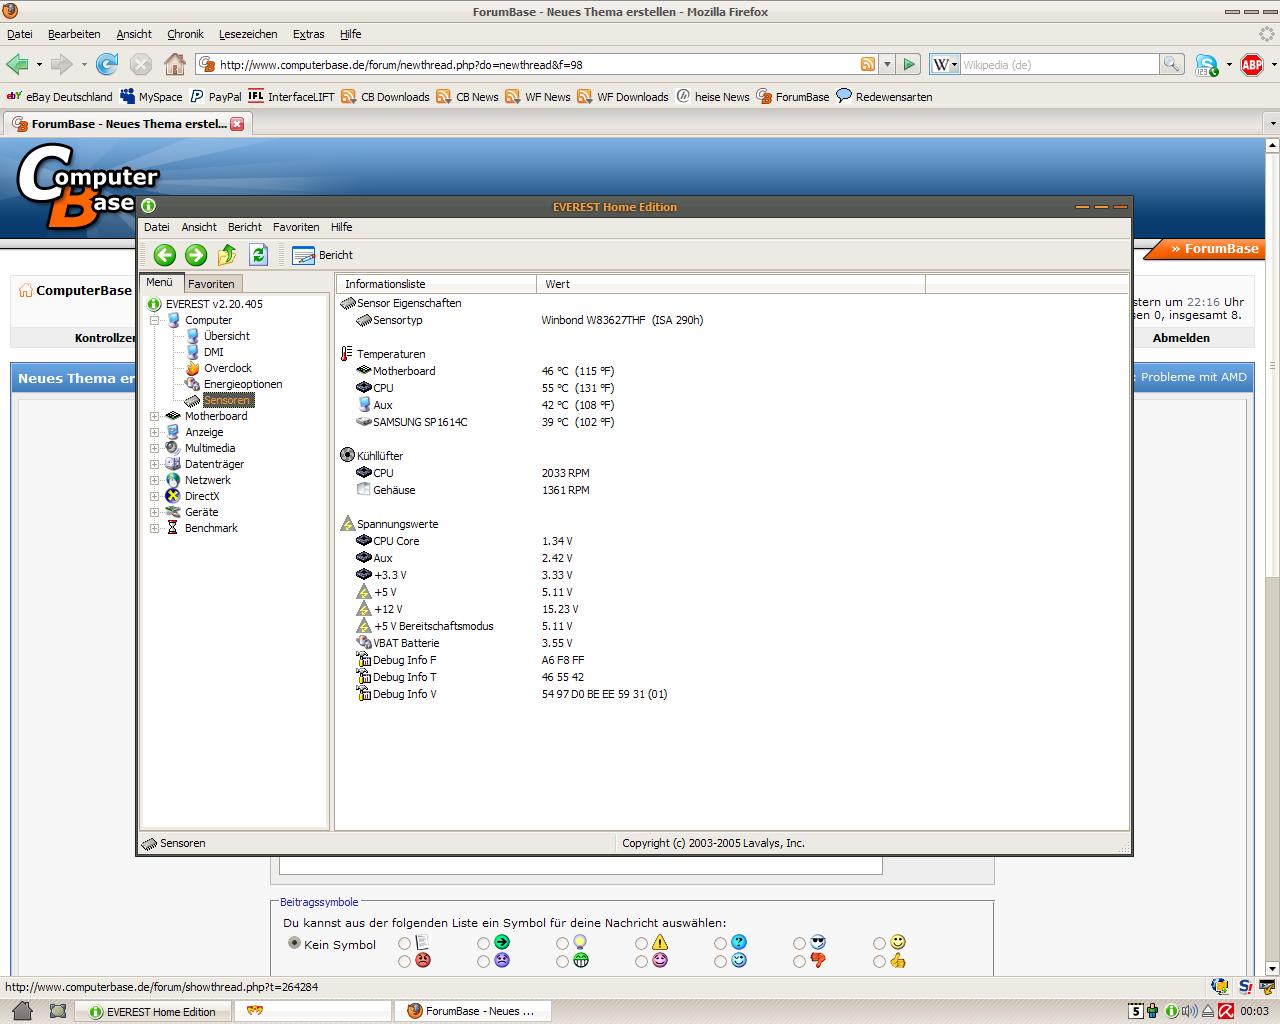Click EVEREST v2.20.405 root node
This screenshot has width=1280, height=1024.
point(214,304)
